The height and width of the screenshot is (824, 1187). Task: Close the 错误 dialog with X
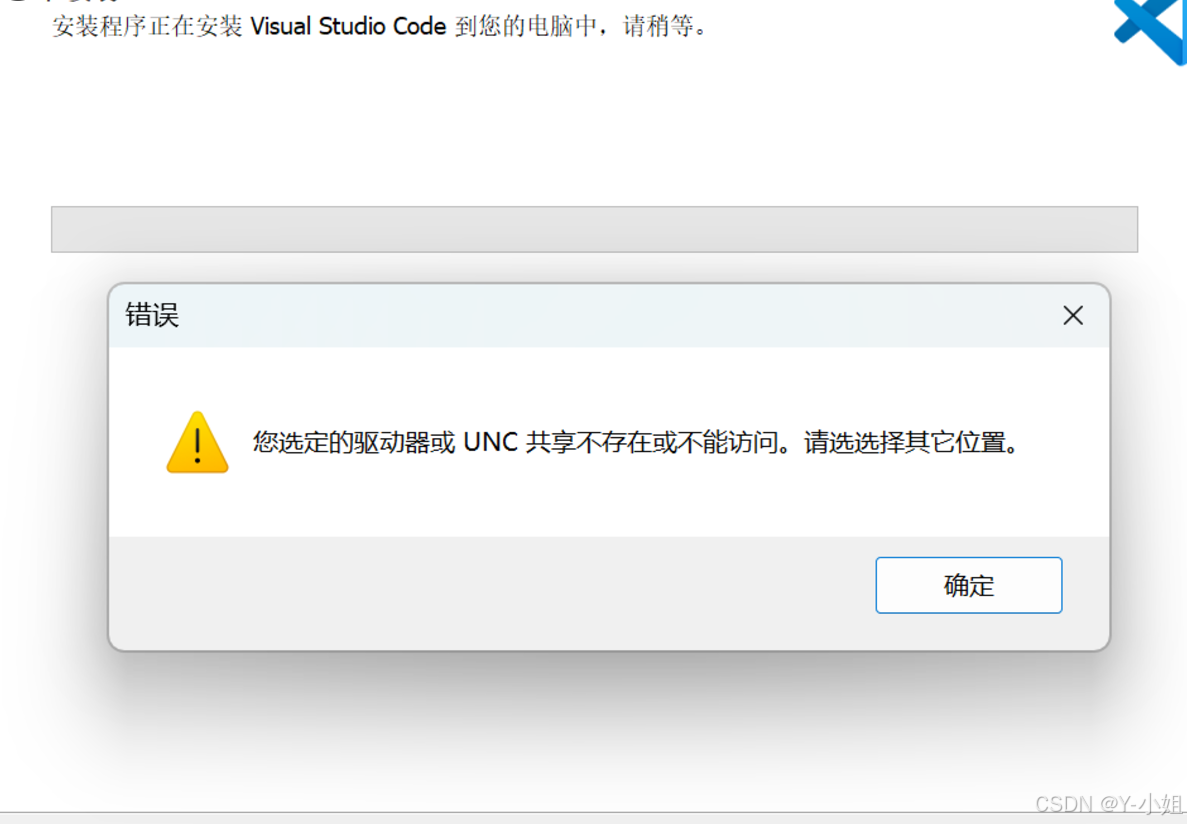tap(1073, 315)
